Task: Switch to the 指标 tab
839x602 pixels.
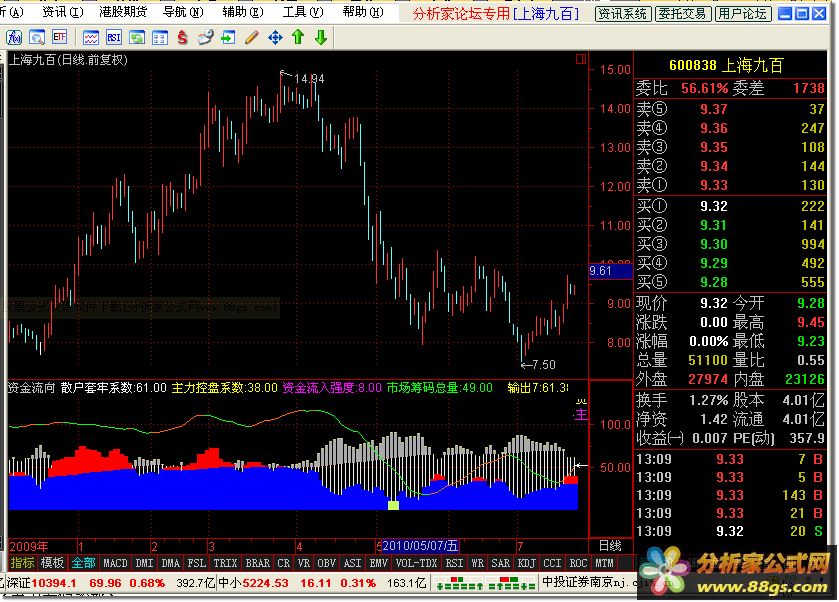Action: point(22,563)
